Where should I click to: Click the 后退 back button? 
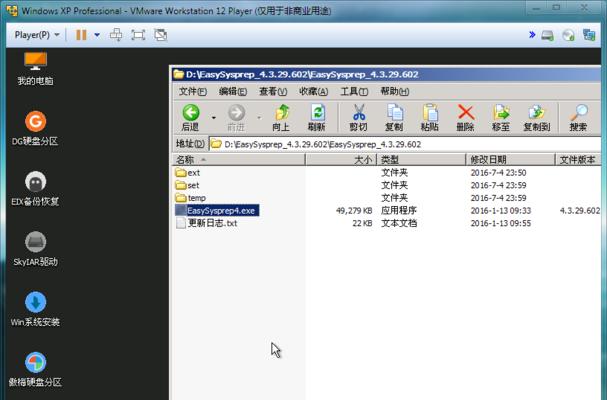click(x=191, y=117)
